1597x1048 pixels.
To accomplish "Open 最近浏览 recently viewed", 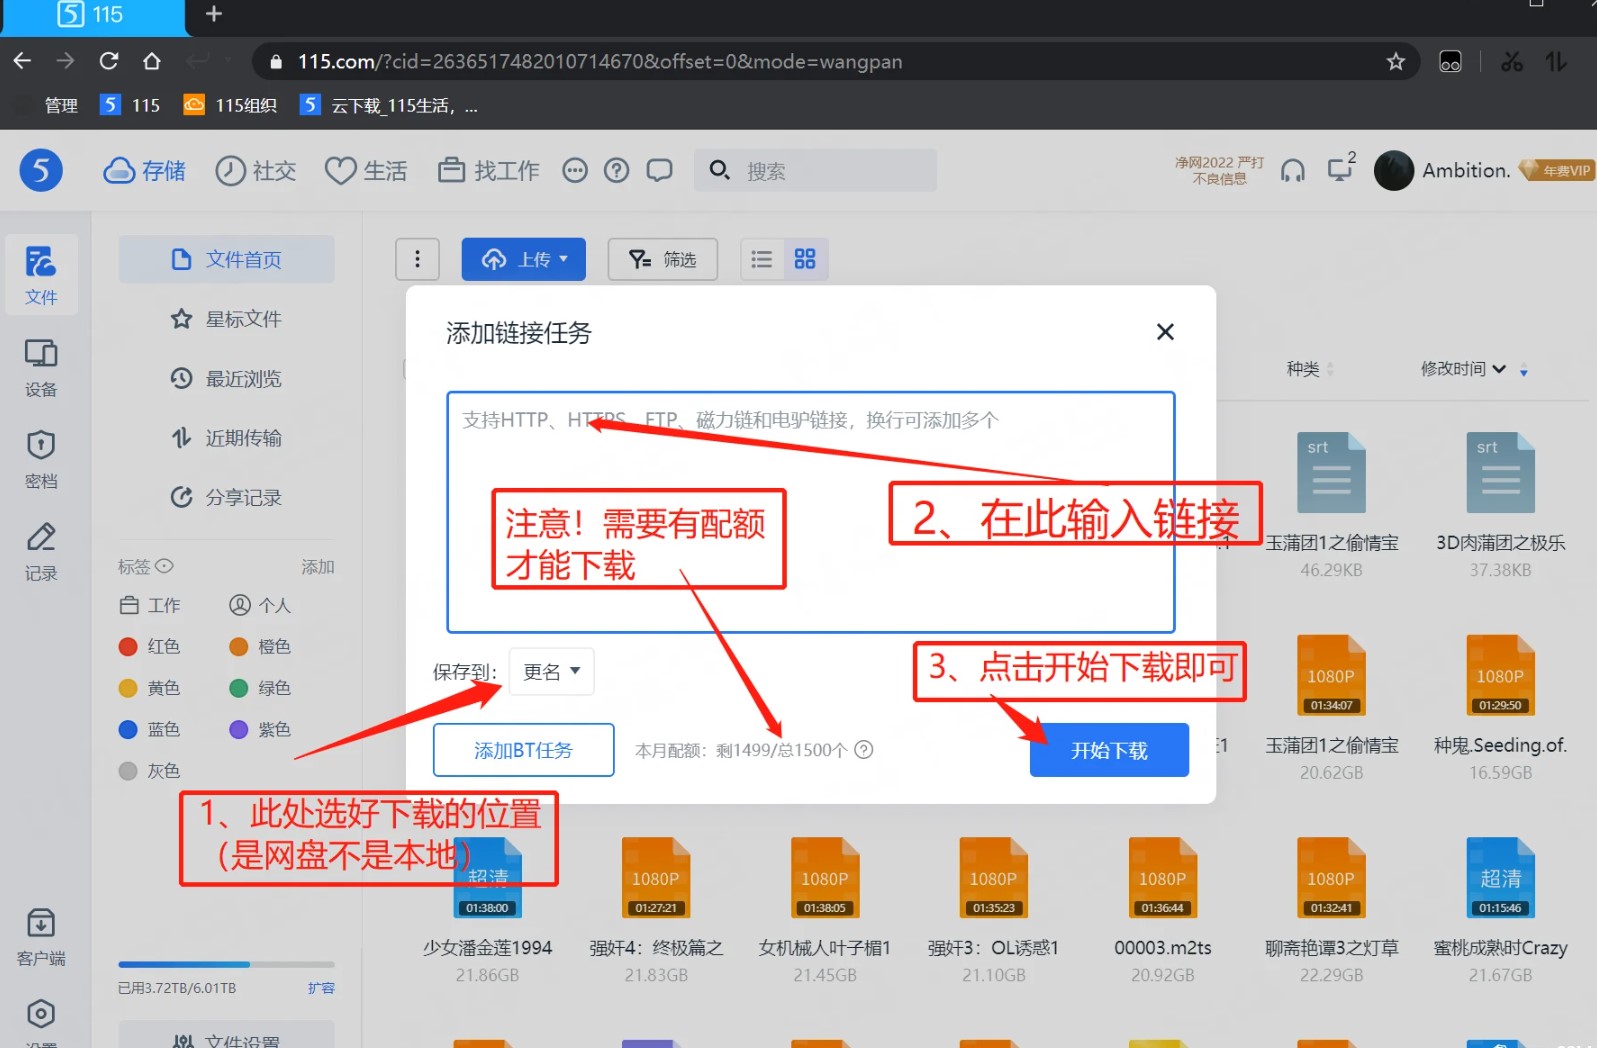I will pyautogui.click(x=227, y=379).
